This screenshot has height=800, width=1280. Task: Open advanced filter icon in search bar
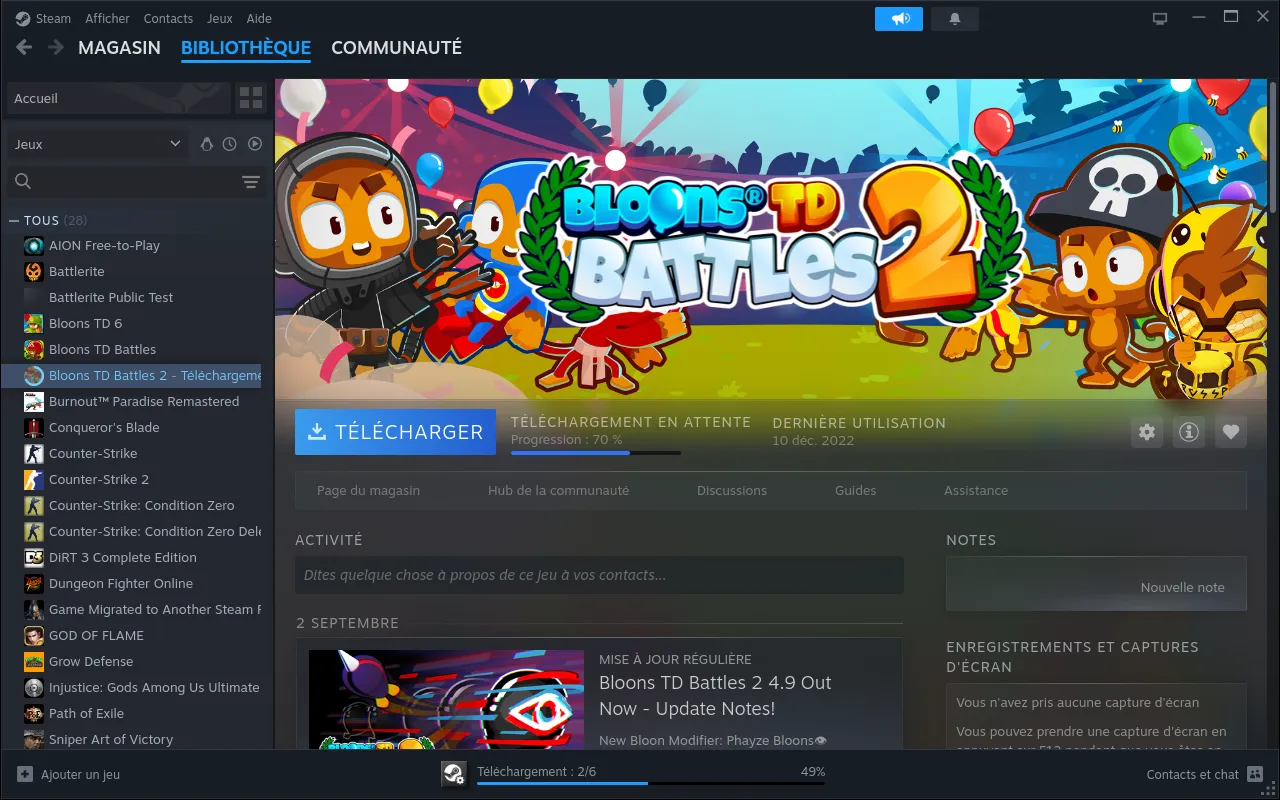[250, 181]
